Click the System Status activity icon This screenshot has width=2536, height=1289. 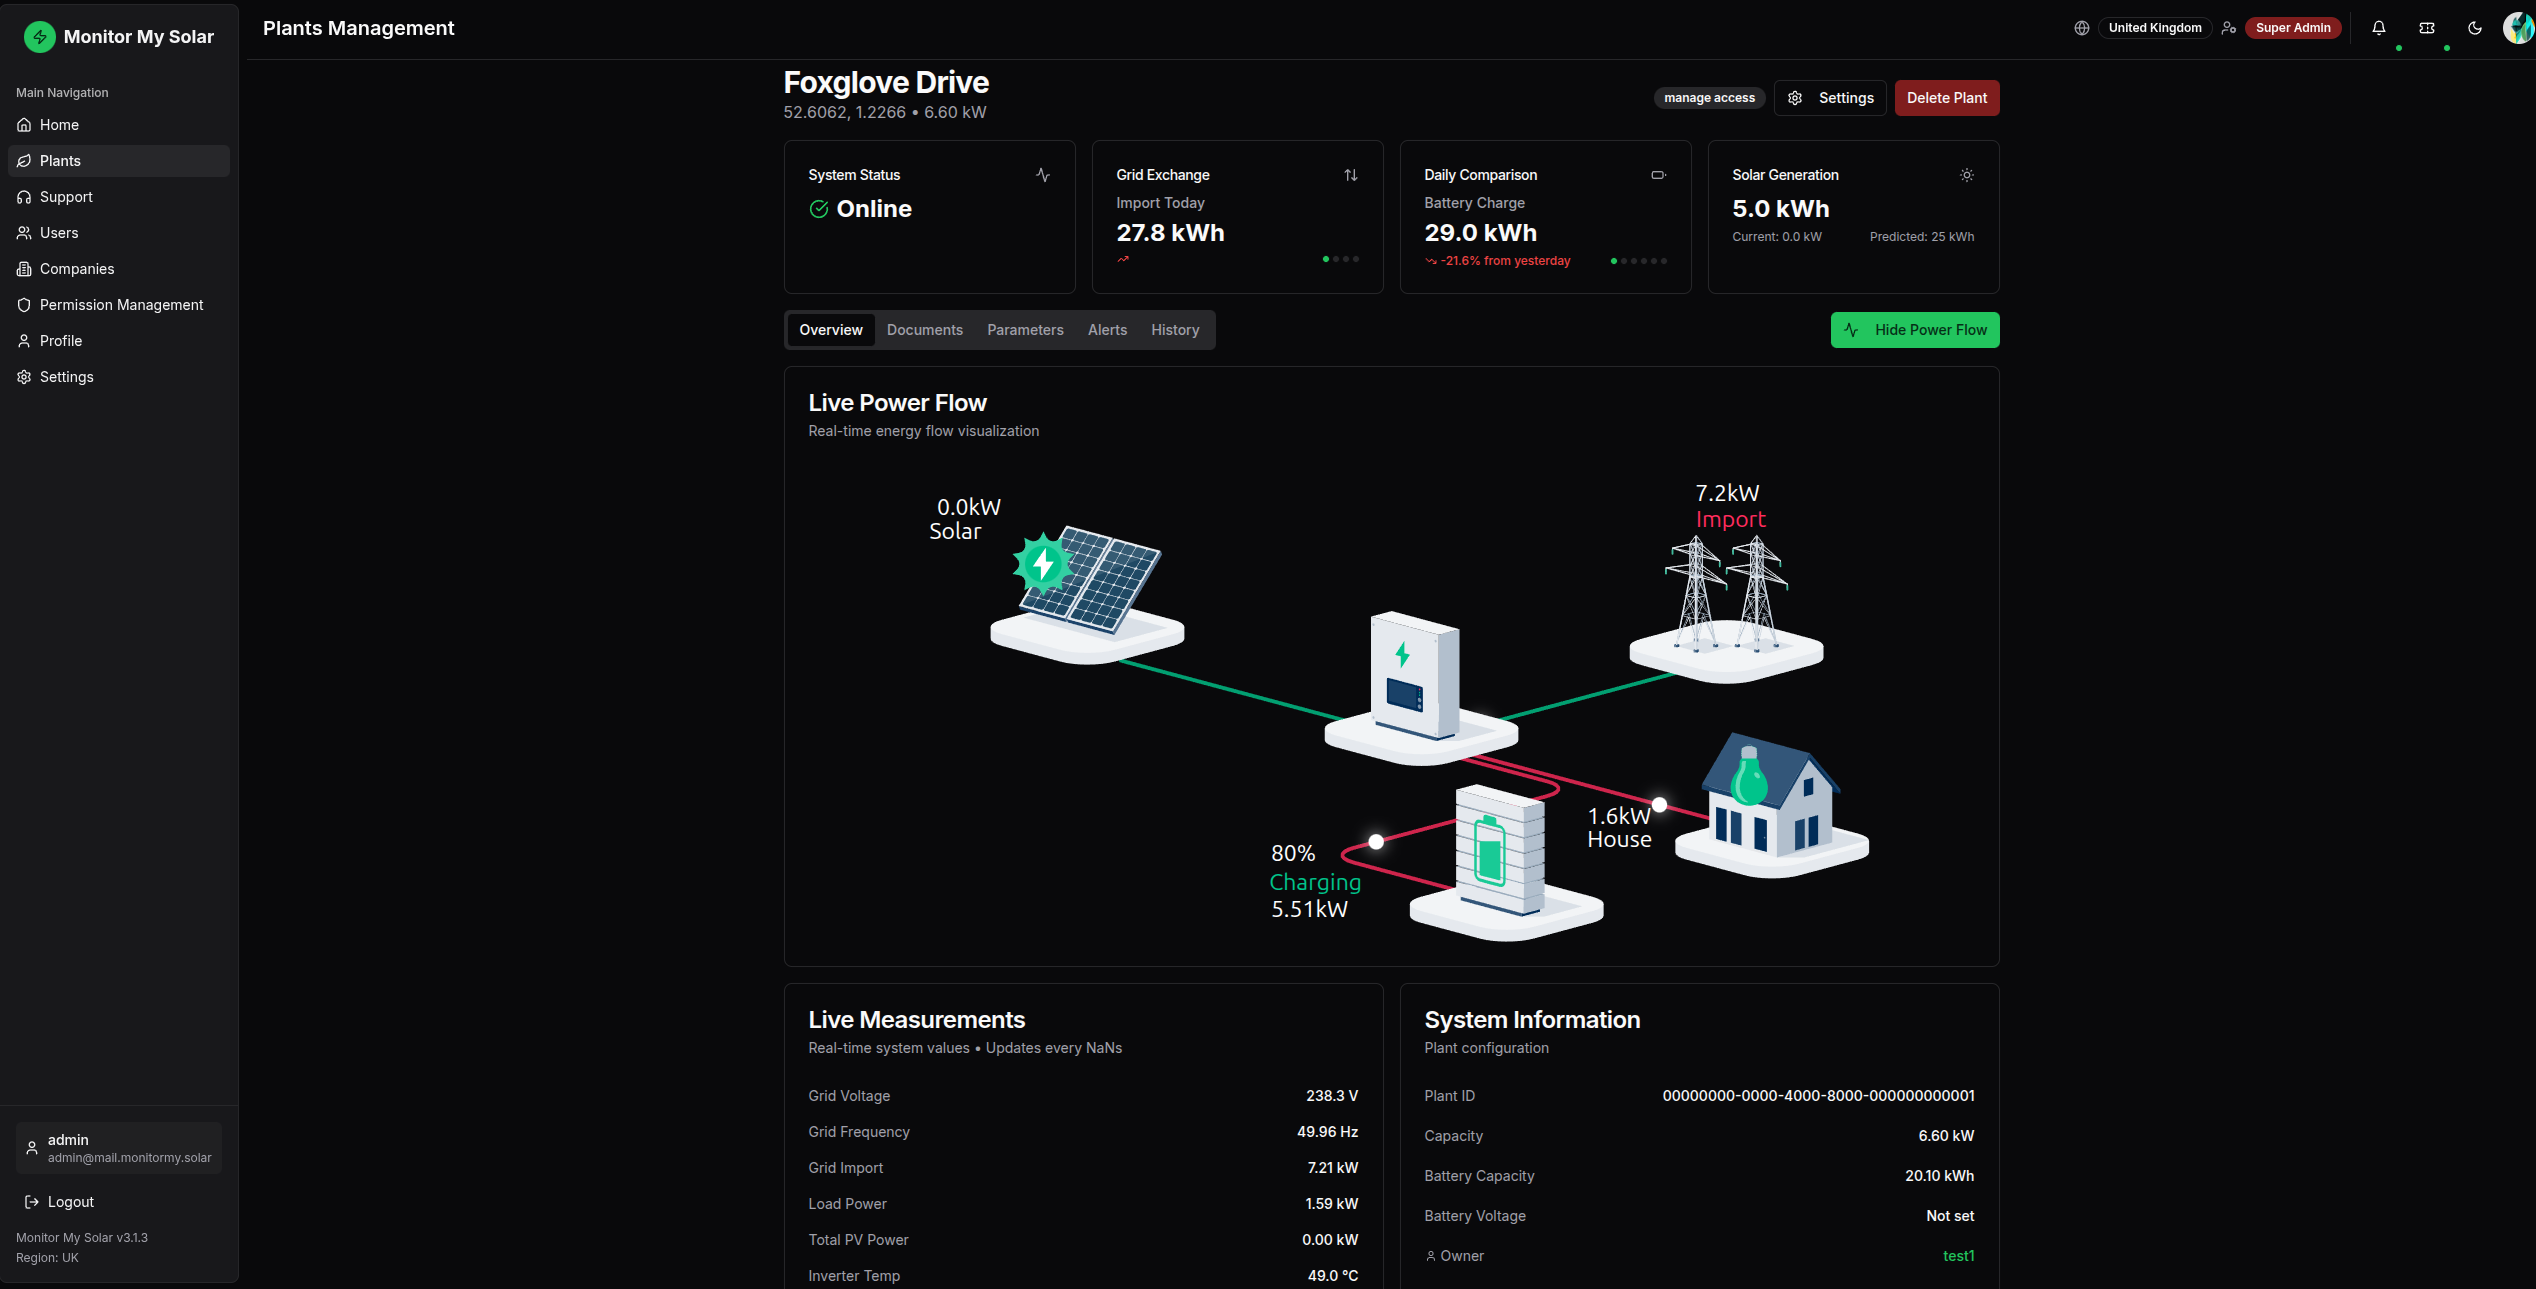coord(1043,175)
